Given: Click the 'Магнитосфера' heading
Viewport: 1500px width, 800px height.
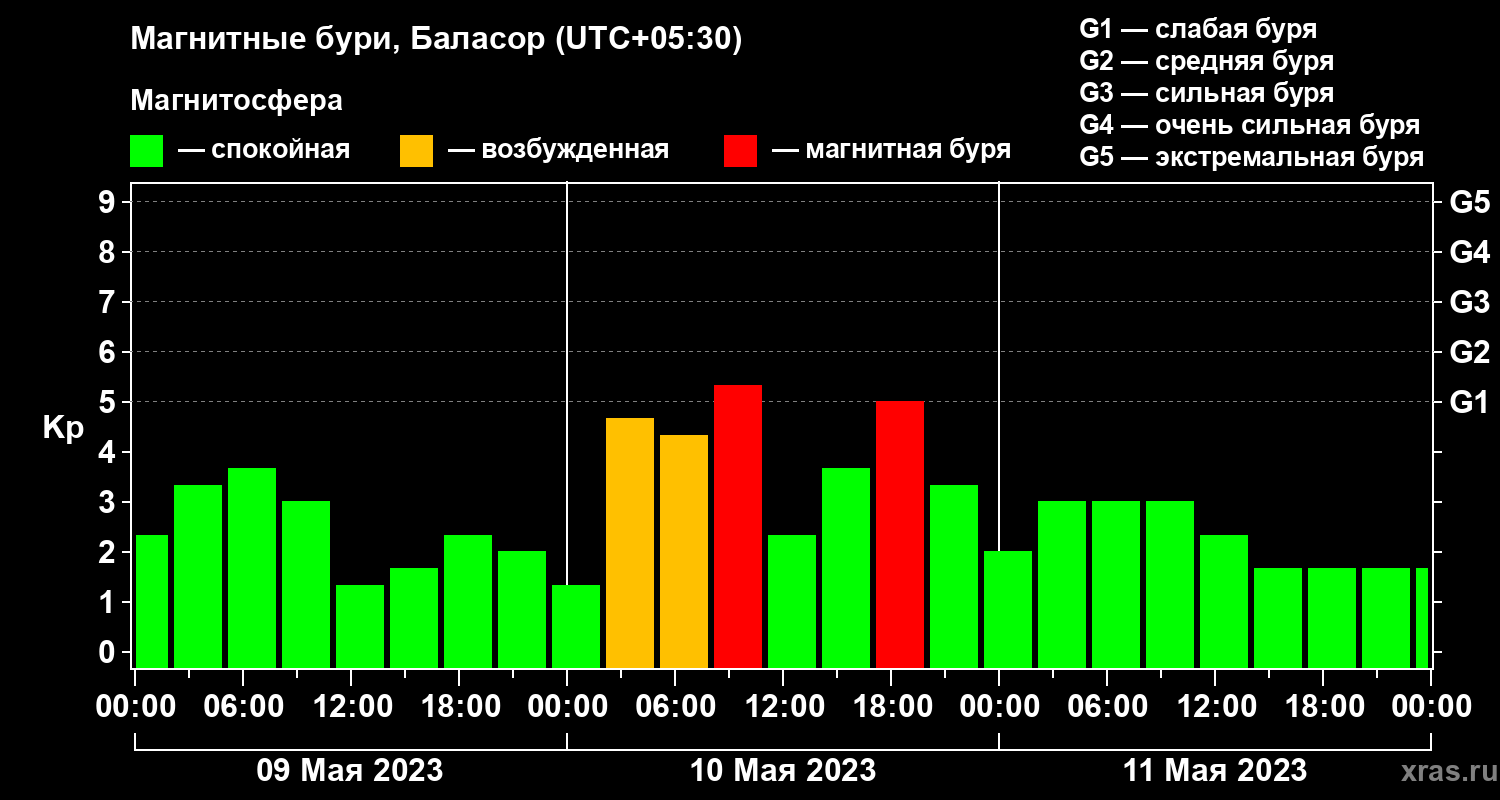Looking at the screenshot, I should [236, 101].
